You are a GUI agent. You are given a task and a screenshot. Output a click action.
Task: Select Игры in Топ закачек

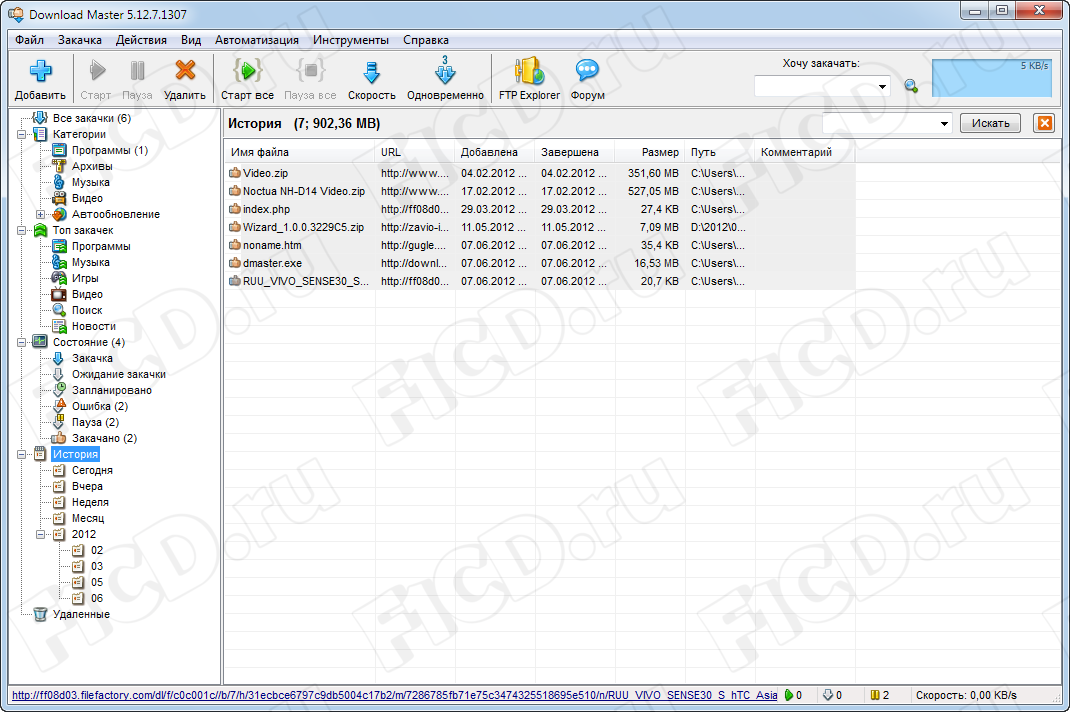85,279
